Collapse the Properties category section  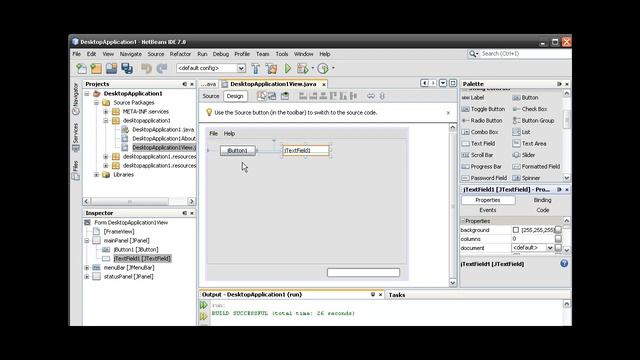point(463,221)
